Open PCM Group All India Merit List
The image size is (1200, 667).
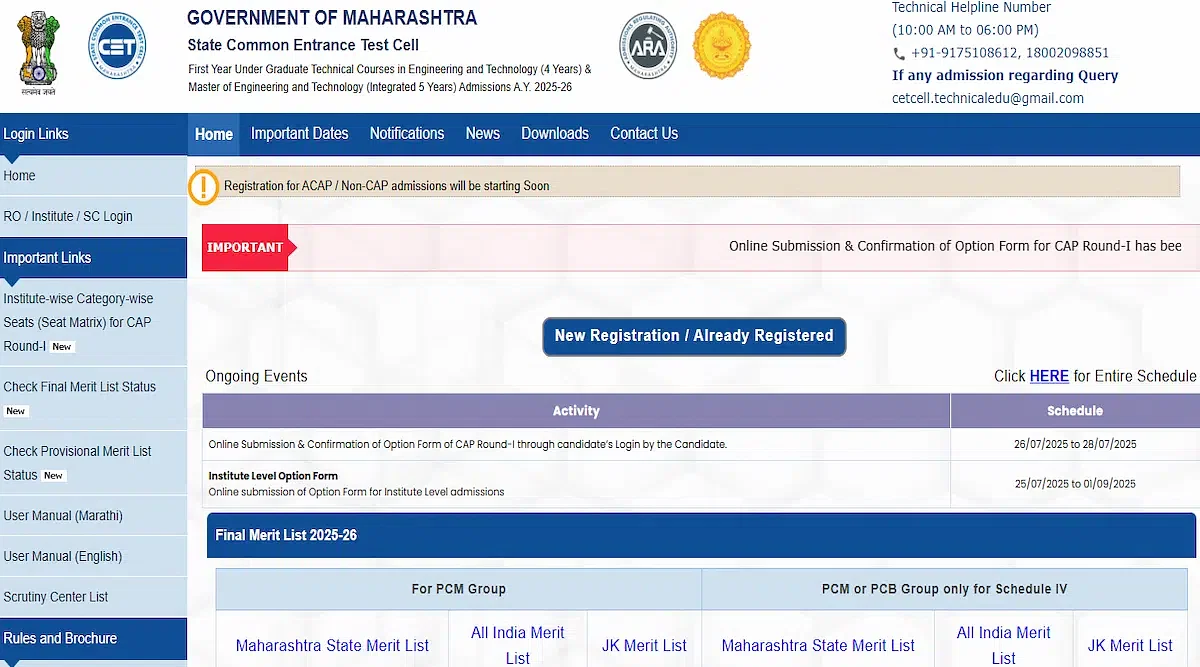pyautogui.click(x=518, y=645)
